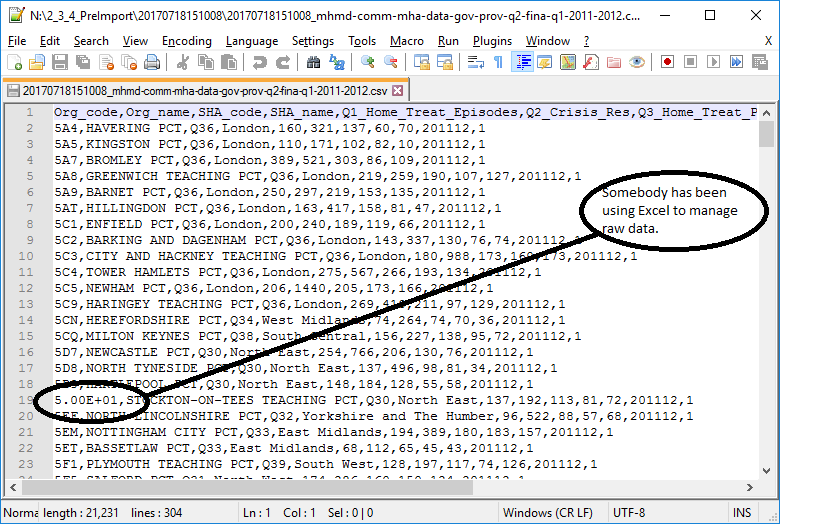The height and width of the screenshot is (524, 819).
Task: Click the Paste clipboard icon
Action: (x=229, y=63)
